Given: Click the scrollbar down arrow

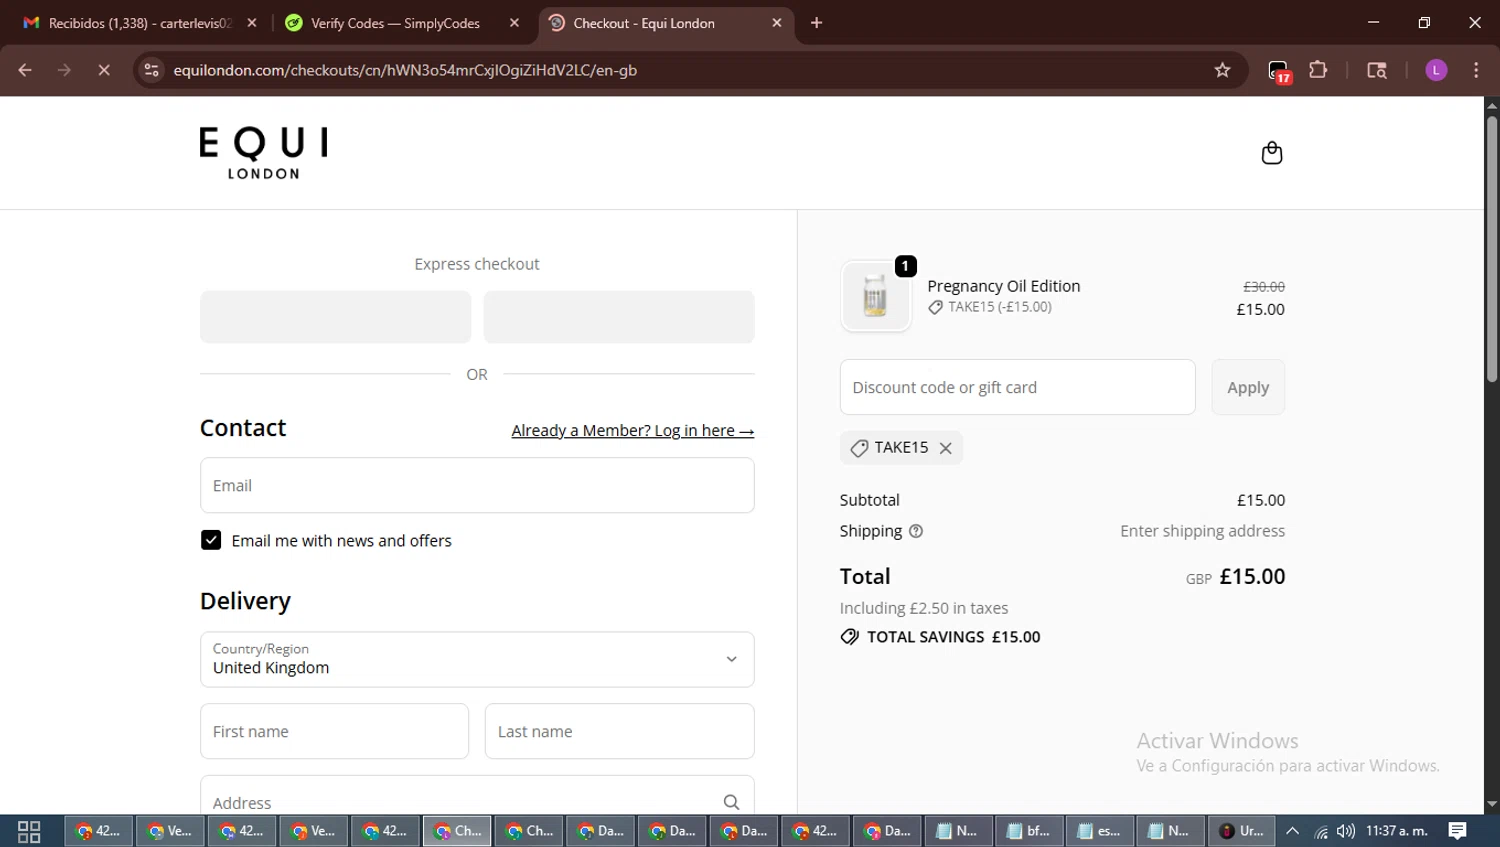Looking at the screenshot, I should click(1492, 804).
